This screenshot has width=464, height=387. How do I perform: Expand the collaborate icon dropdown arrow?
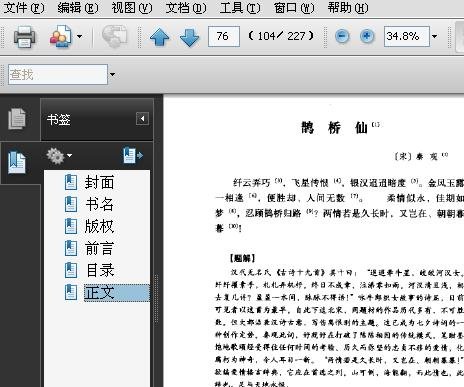click(79, 36)
